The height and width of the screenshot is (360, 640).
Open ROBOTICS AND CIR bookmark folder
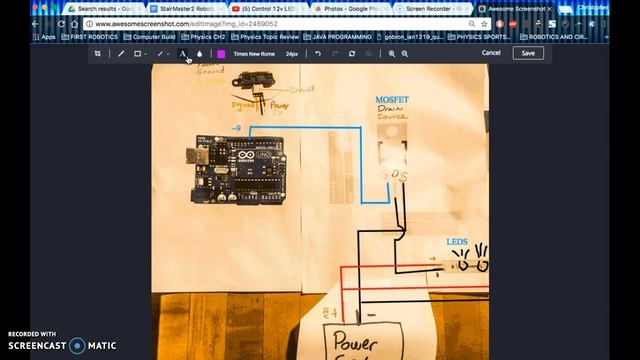(x=554, y=37)
